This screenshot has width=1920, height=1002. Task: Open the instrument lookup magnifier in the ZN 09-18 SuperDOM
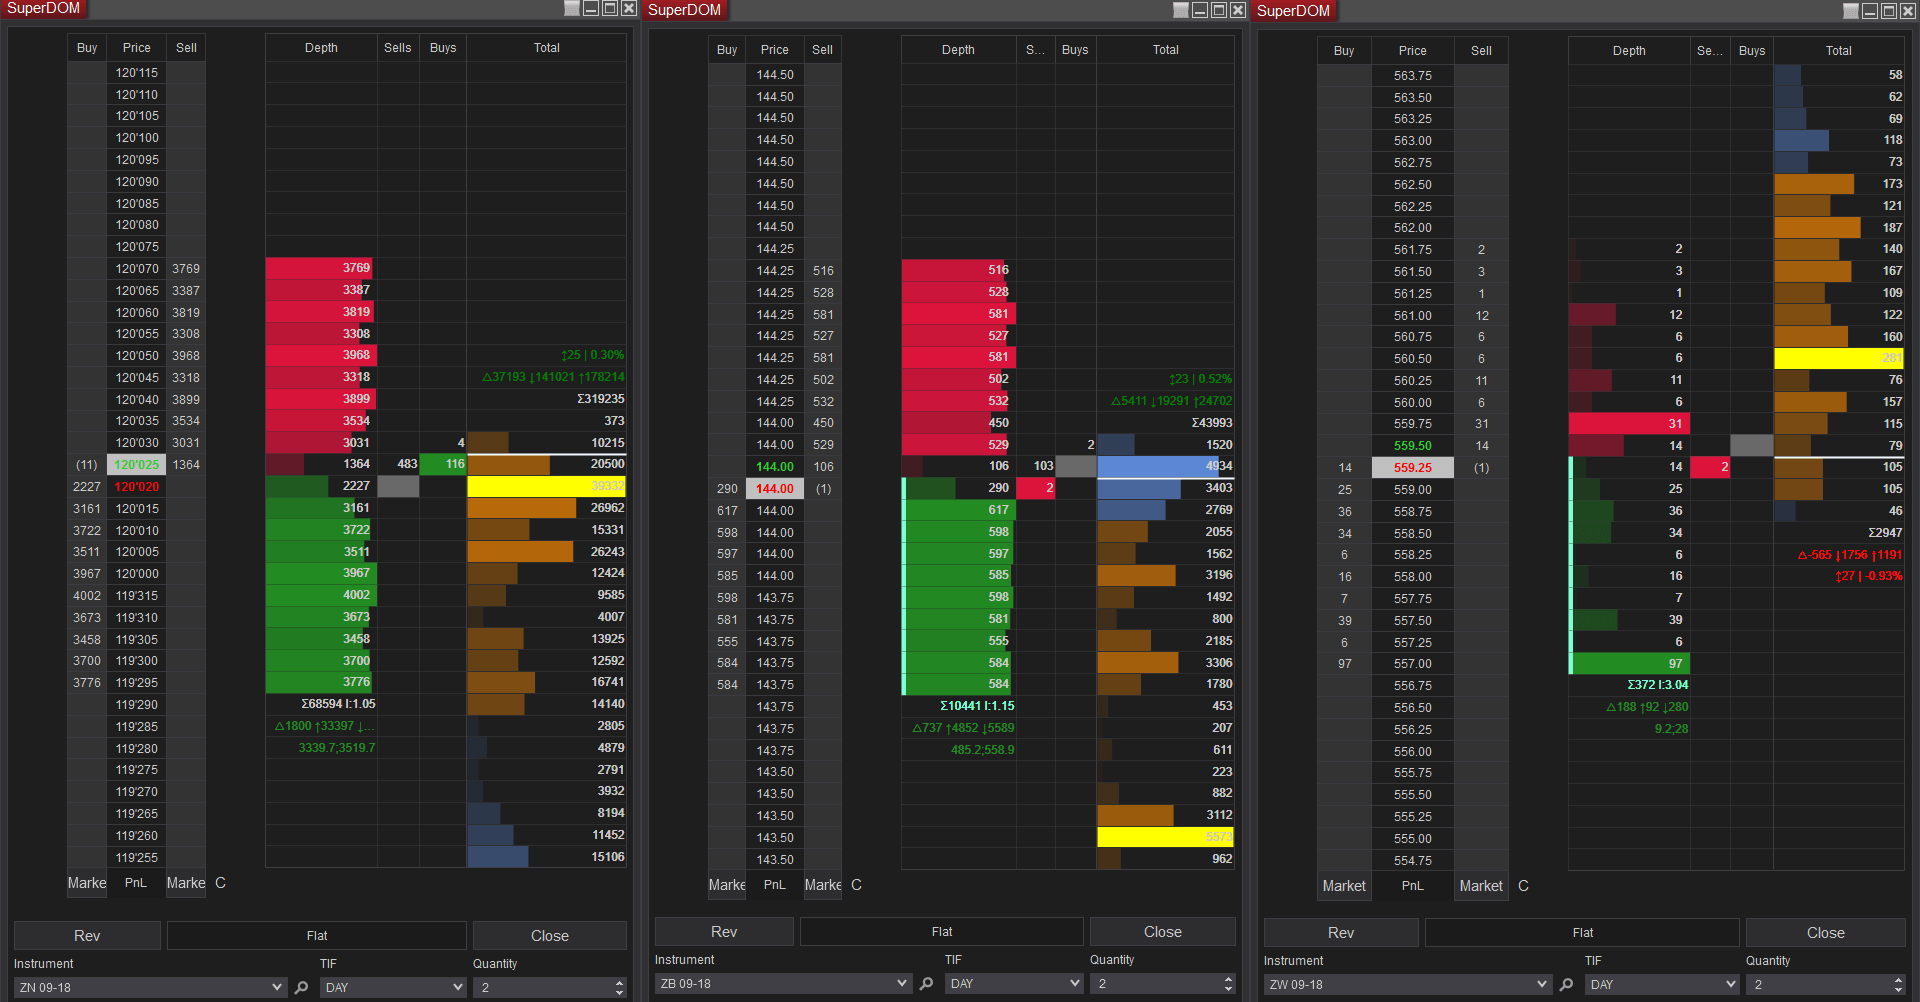click(x=301, y=987)
